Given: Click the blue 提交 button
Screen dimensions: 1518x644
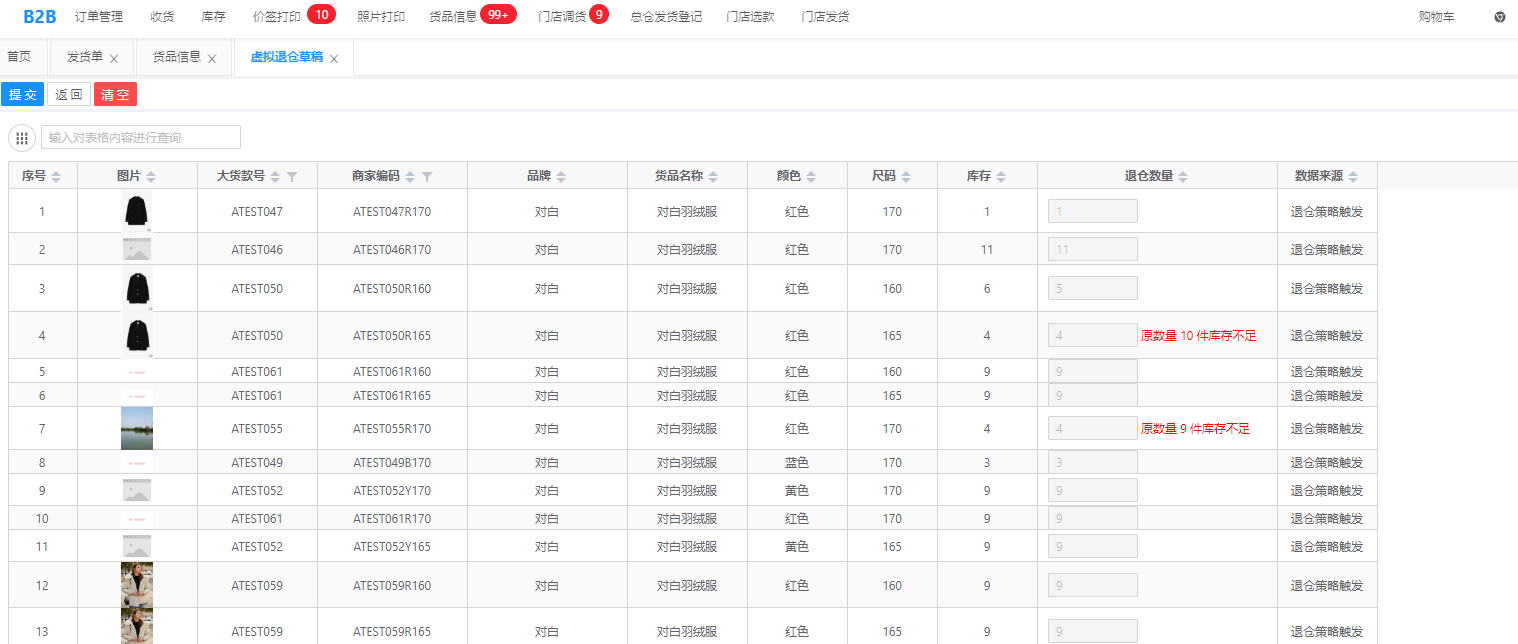Looking at the screenshot, I should (x=22, y=95).
